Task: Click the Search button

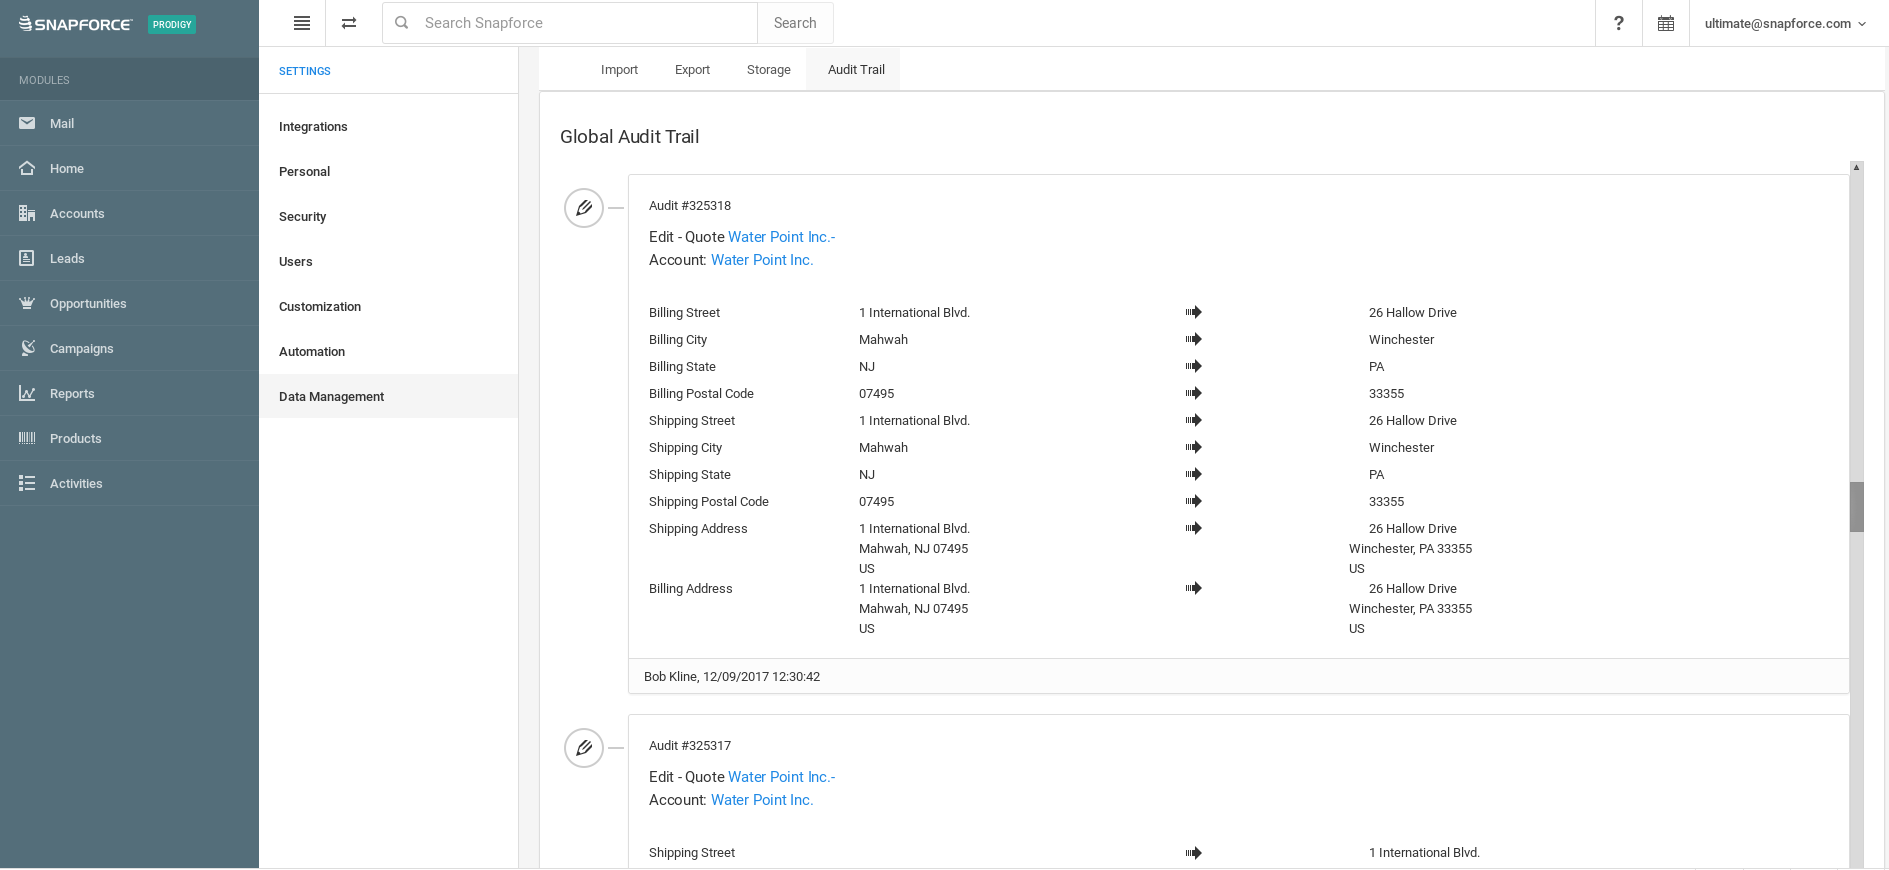Action: (795, 23)
